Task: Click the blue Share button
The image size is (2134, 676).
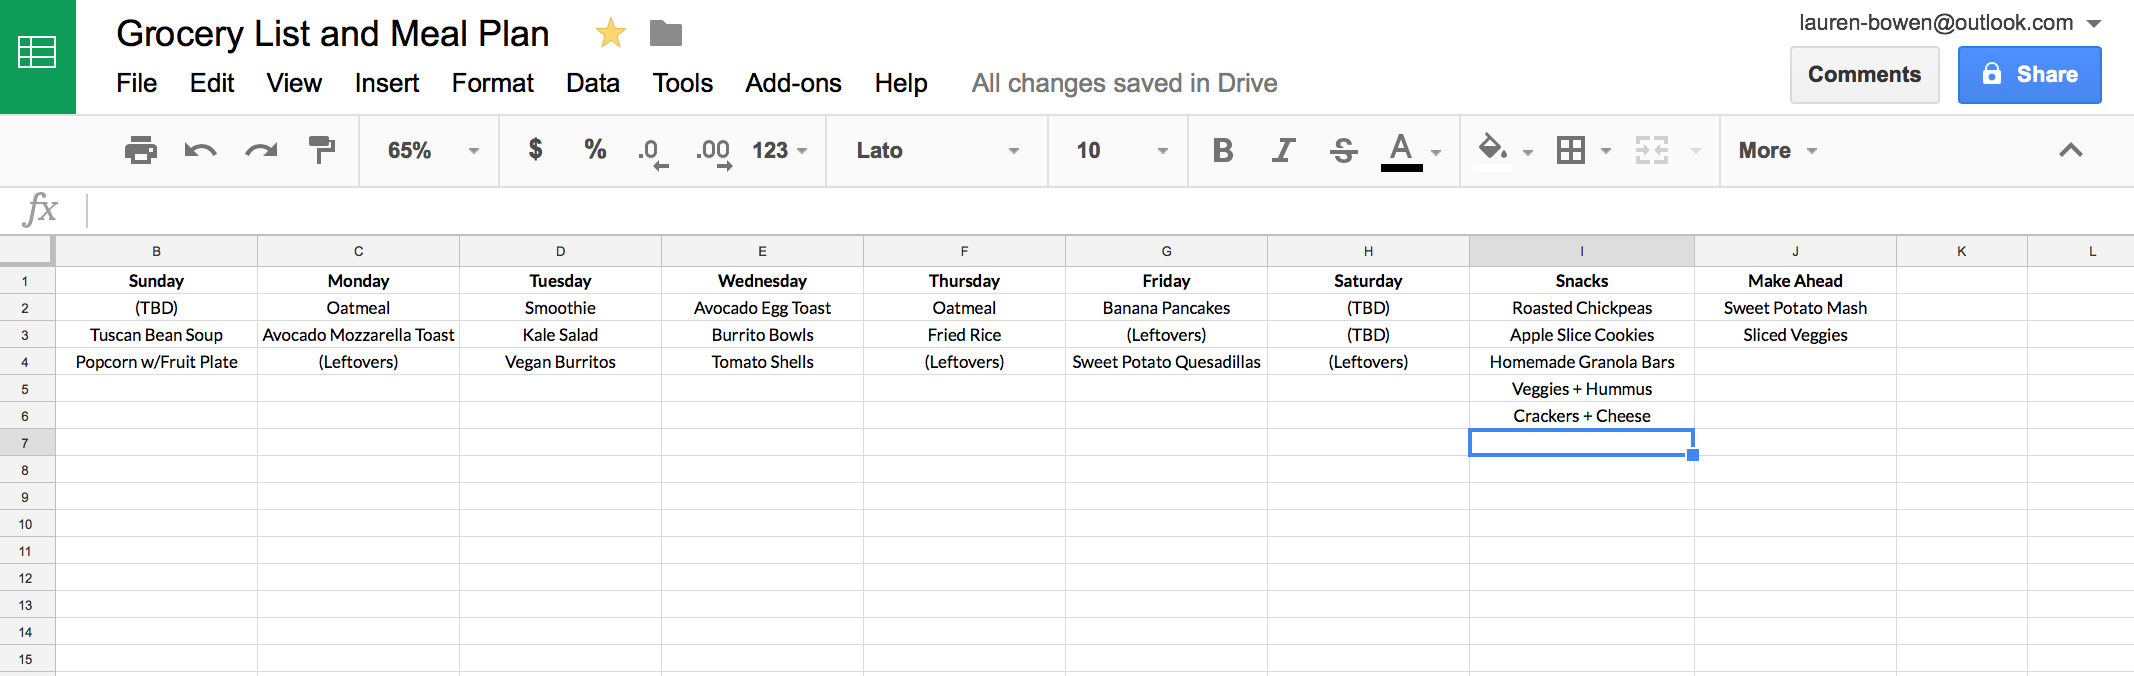Action: (x=2029, y=75)
